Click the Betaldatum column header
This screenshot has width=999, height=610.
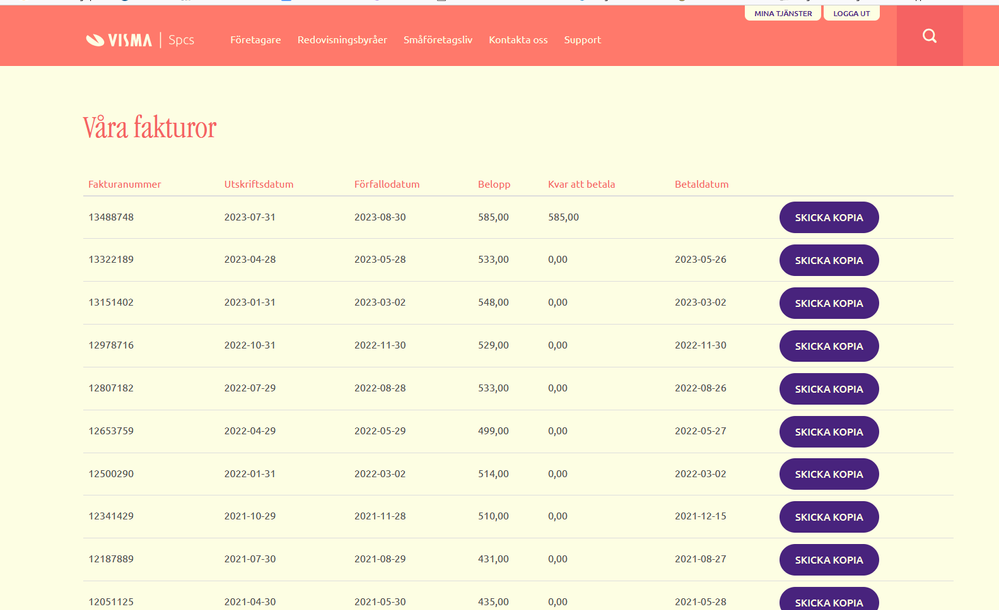click(701, 184)
